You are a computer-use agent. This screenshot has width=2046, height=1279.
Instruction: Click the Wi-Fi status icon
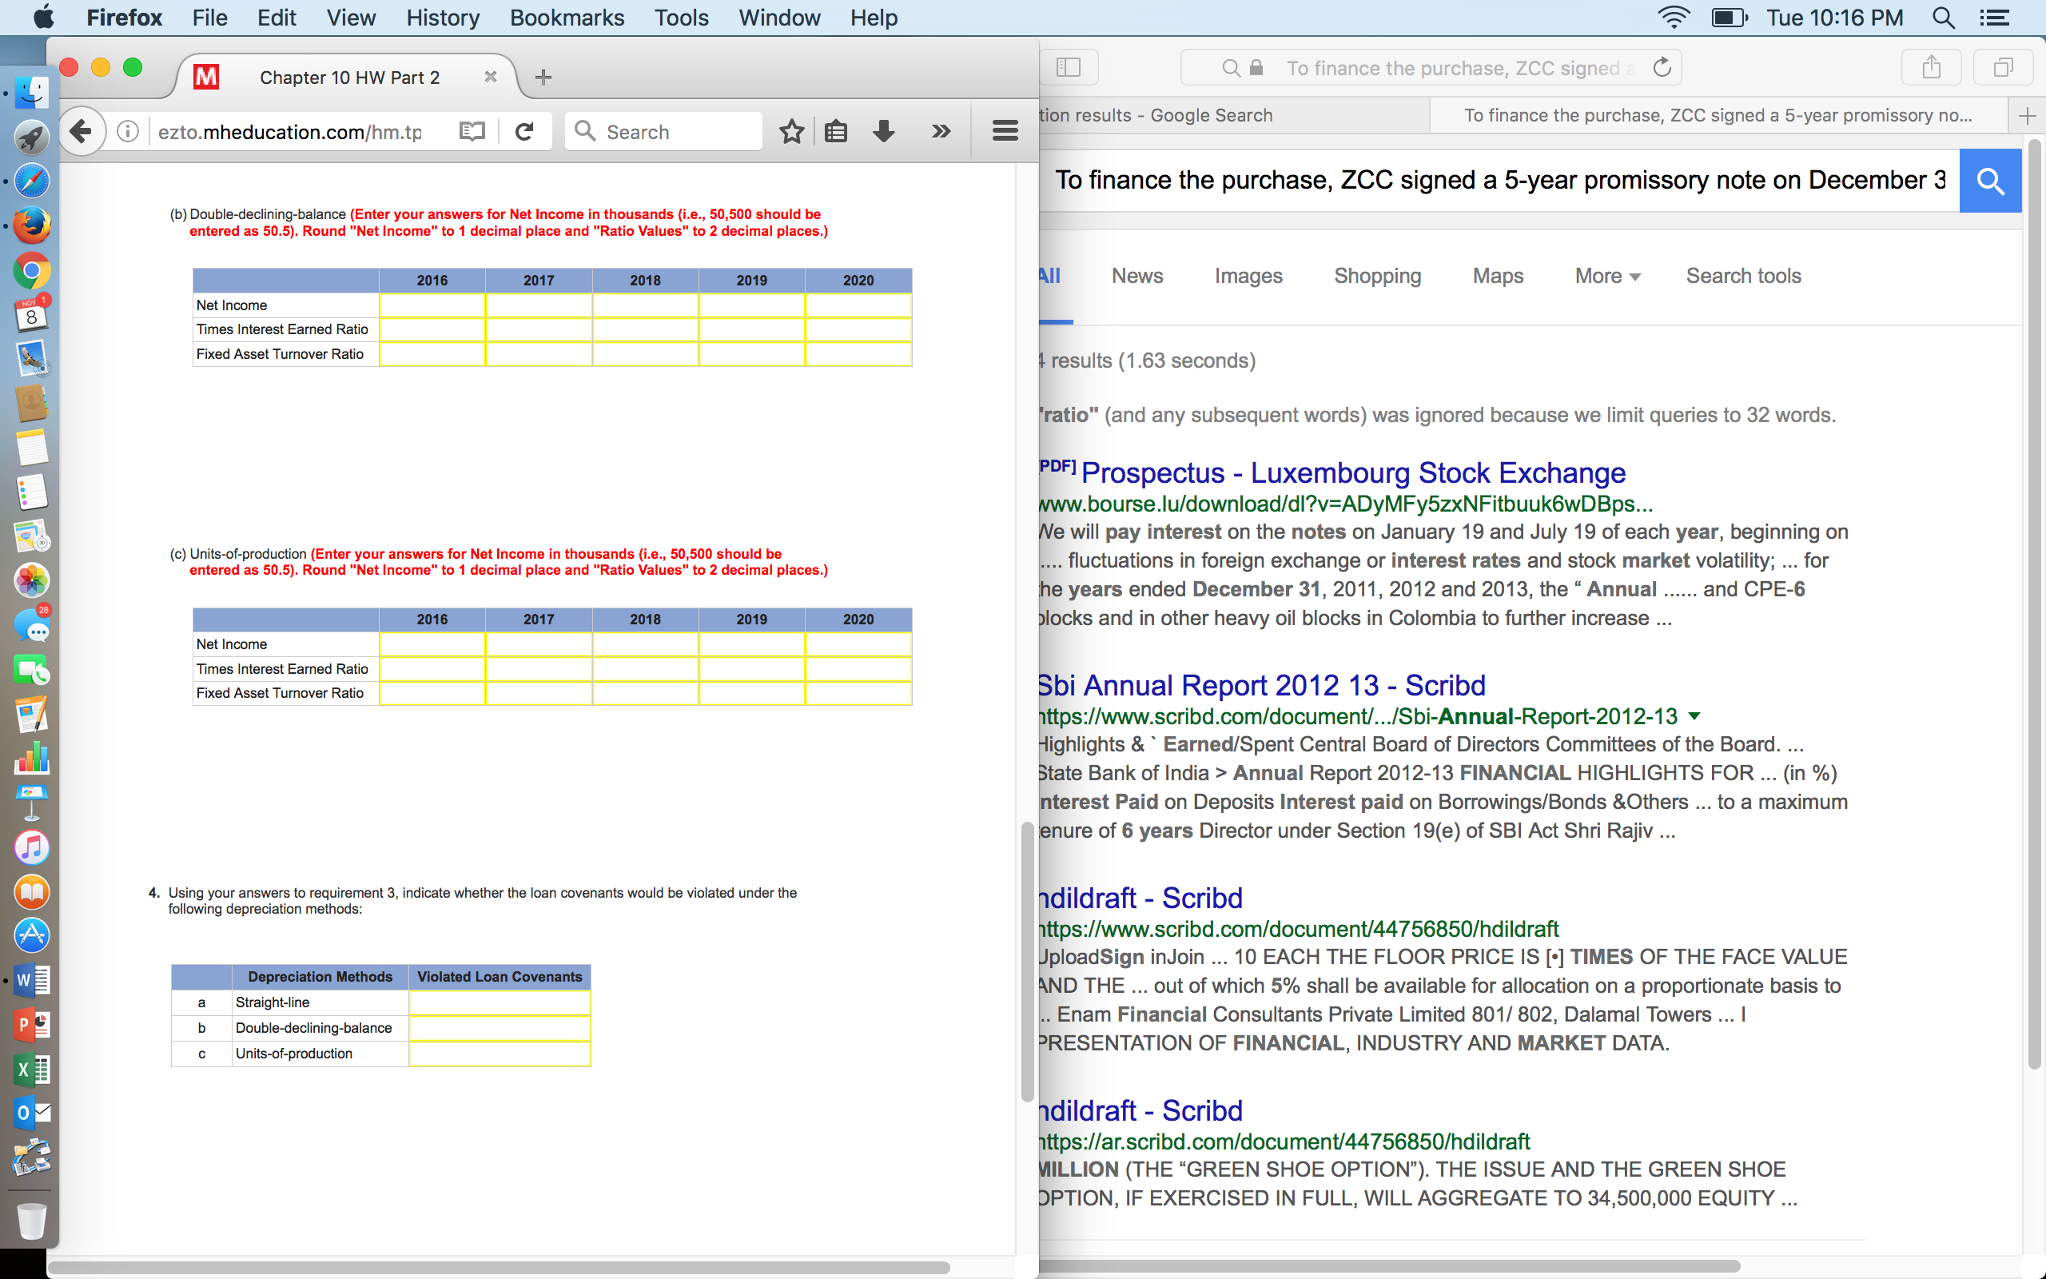(x=1673, y=17)
